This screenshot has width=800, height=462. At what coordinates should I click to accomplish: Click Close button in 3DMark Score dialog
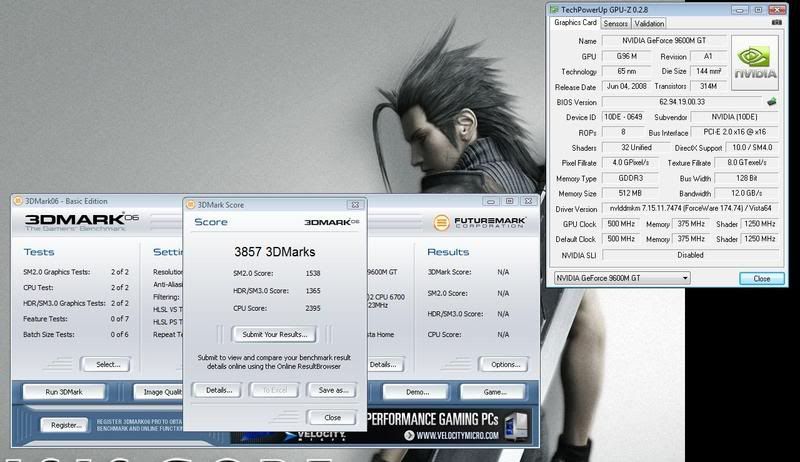pyautogui.click(x=332, y=417)
